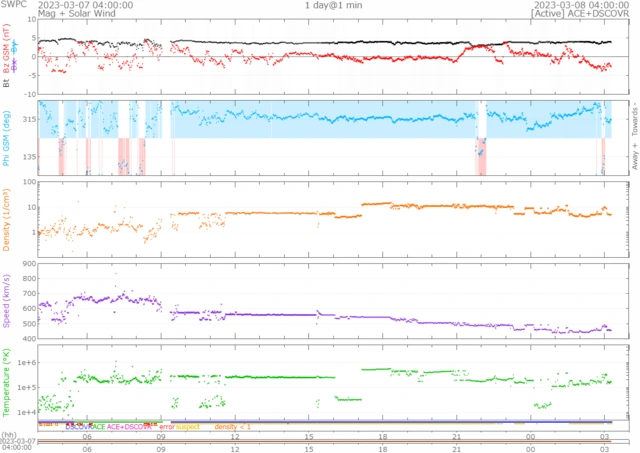Click the SWPC title label
The height and width of the screenshot is (453, 640).
(13, 4)
